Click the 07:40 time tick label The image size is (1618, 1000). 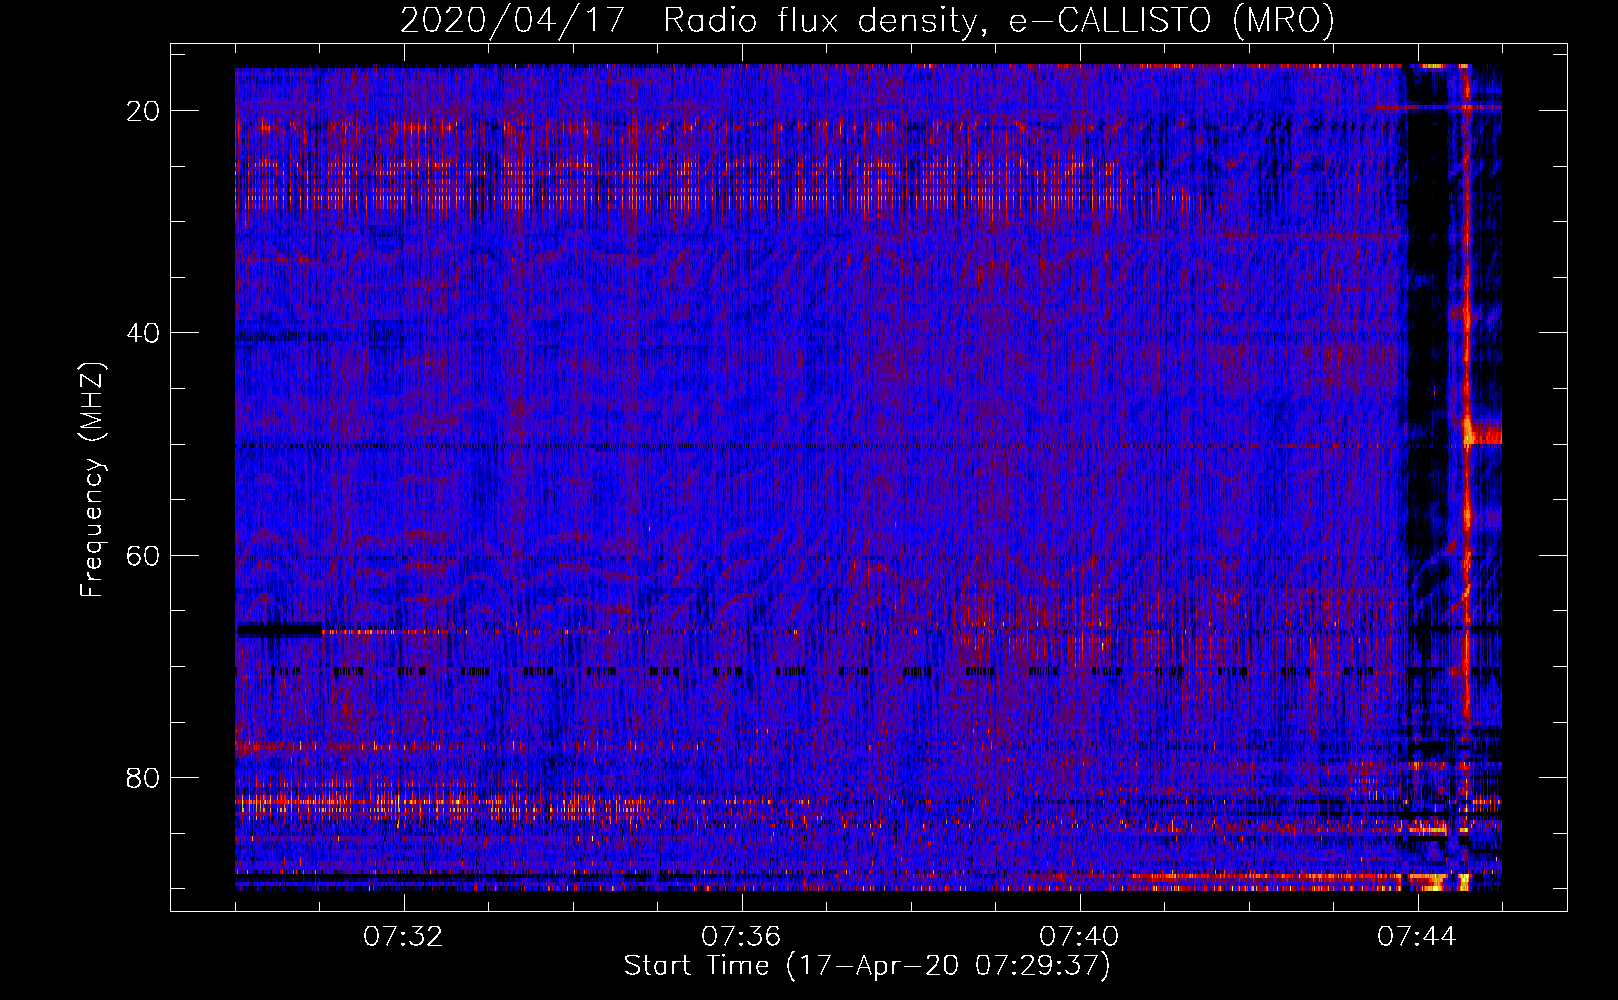tap(1079, 937)
